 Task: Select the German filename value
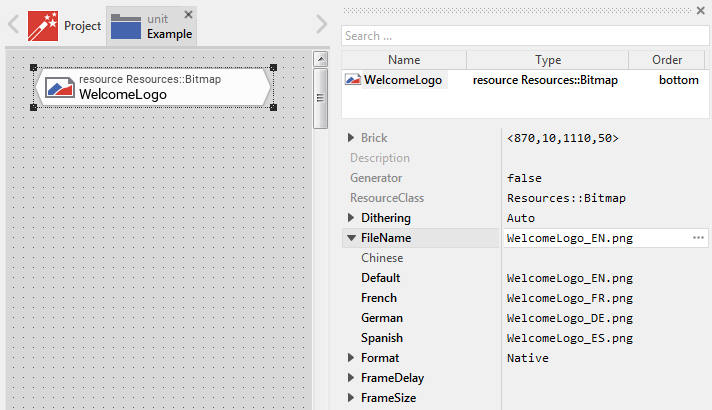click(570, 318)
